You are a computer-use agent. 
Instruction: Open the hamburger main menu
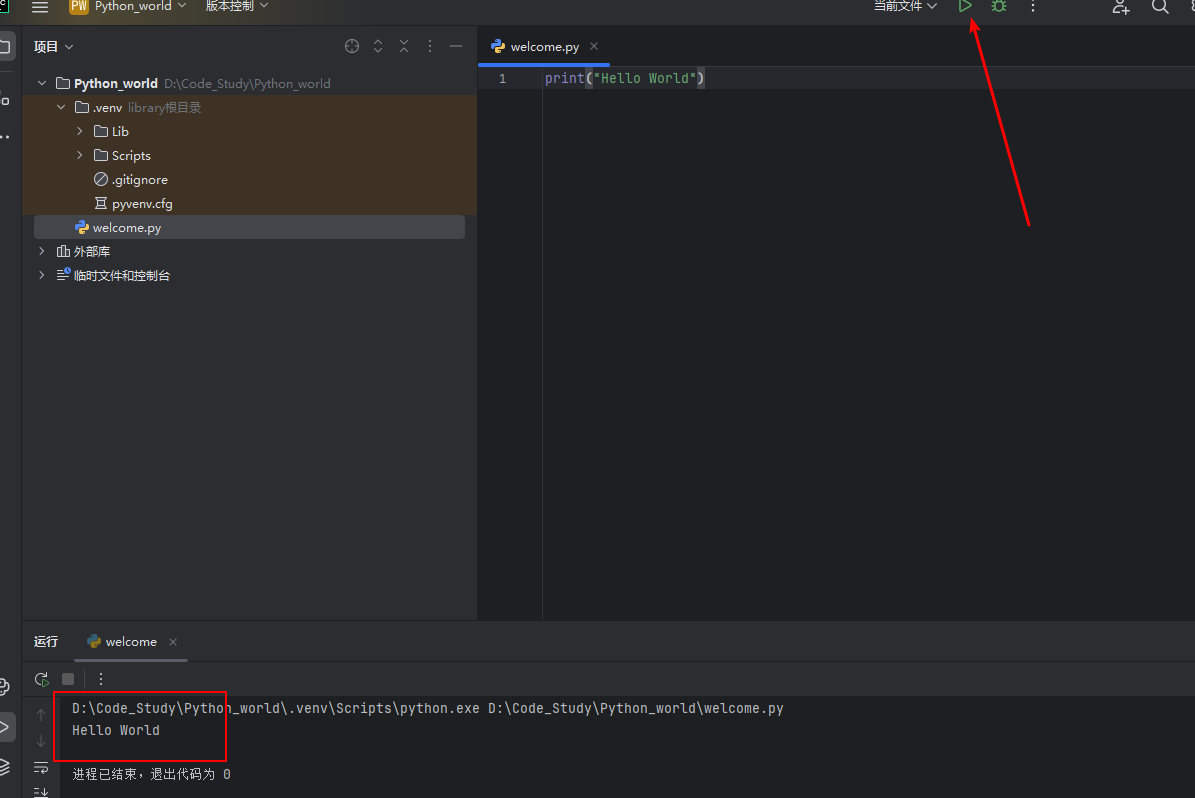[40, 7]
